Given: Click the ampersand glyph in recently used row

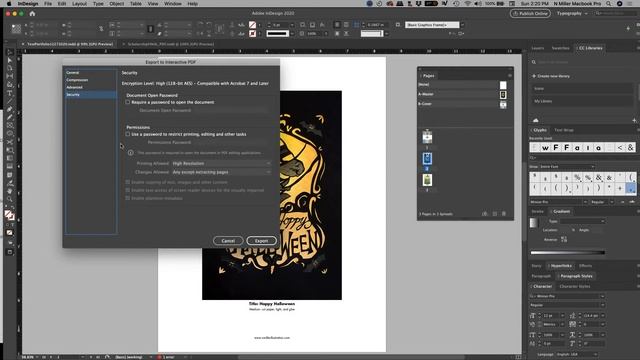Looking at the screenshot, I should tap(631, 148).
